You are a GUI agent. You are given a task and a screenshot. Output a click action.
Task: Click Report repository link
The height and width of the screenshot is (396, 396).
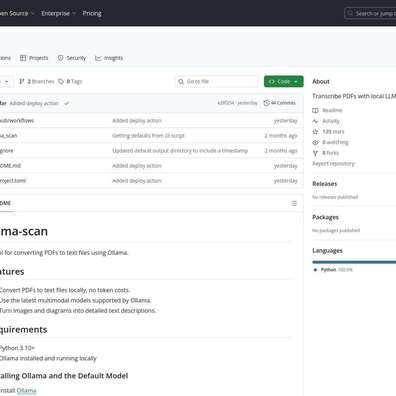333,164
